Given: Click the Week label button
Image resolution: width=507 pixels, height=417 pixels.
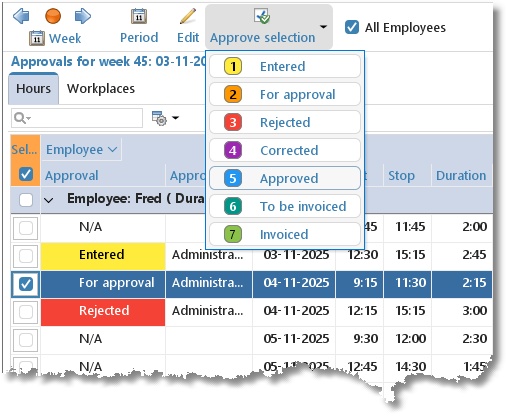Looking at the screenshot, I should pos(65,38).
